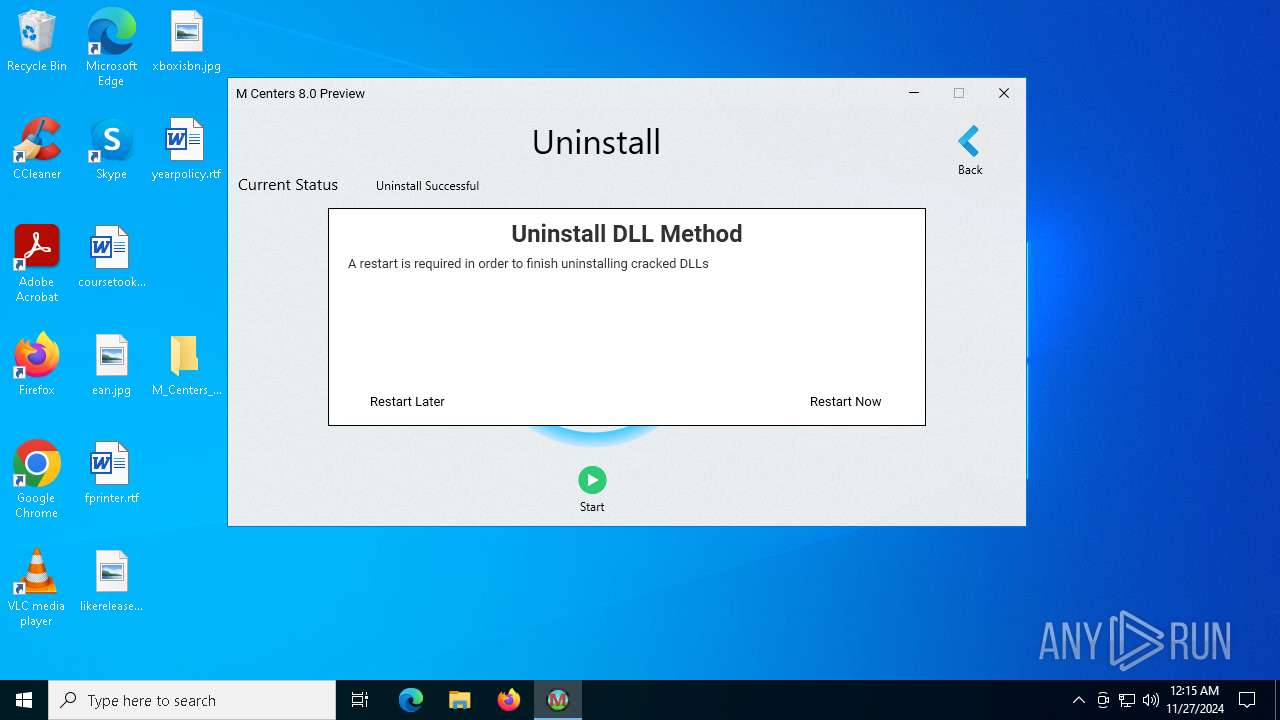This screenshot has height=720, width=1280.
Task: Select the coursetook document icon
Action: tap(111, 257)
